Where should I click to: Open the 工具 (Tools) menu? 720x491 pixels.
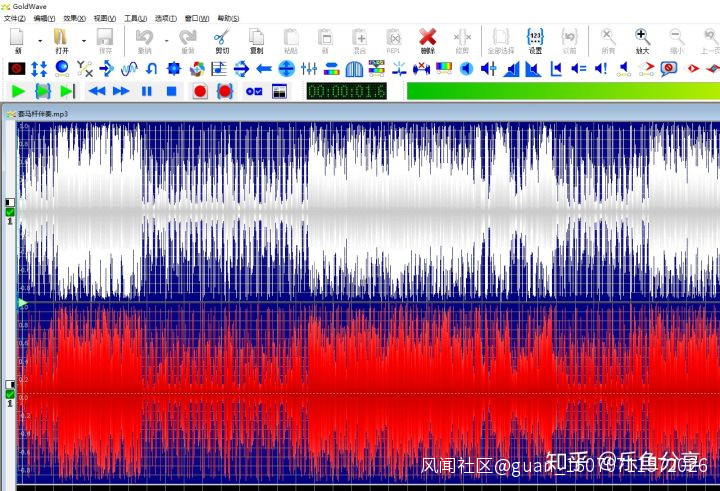point(136,18)
